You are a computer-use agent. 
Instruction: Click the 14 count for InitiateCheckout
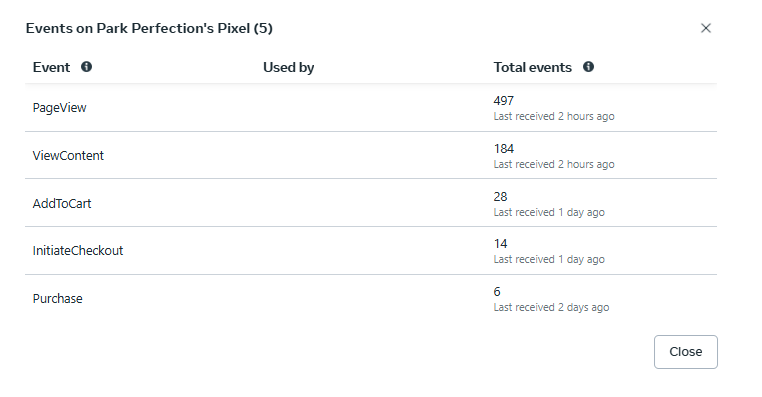pos(500,243)
